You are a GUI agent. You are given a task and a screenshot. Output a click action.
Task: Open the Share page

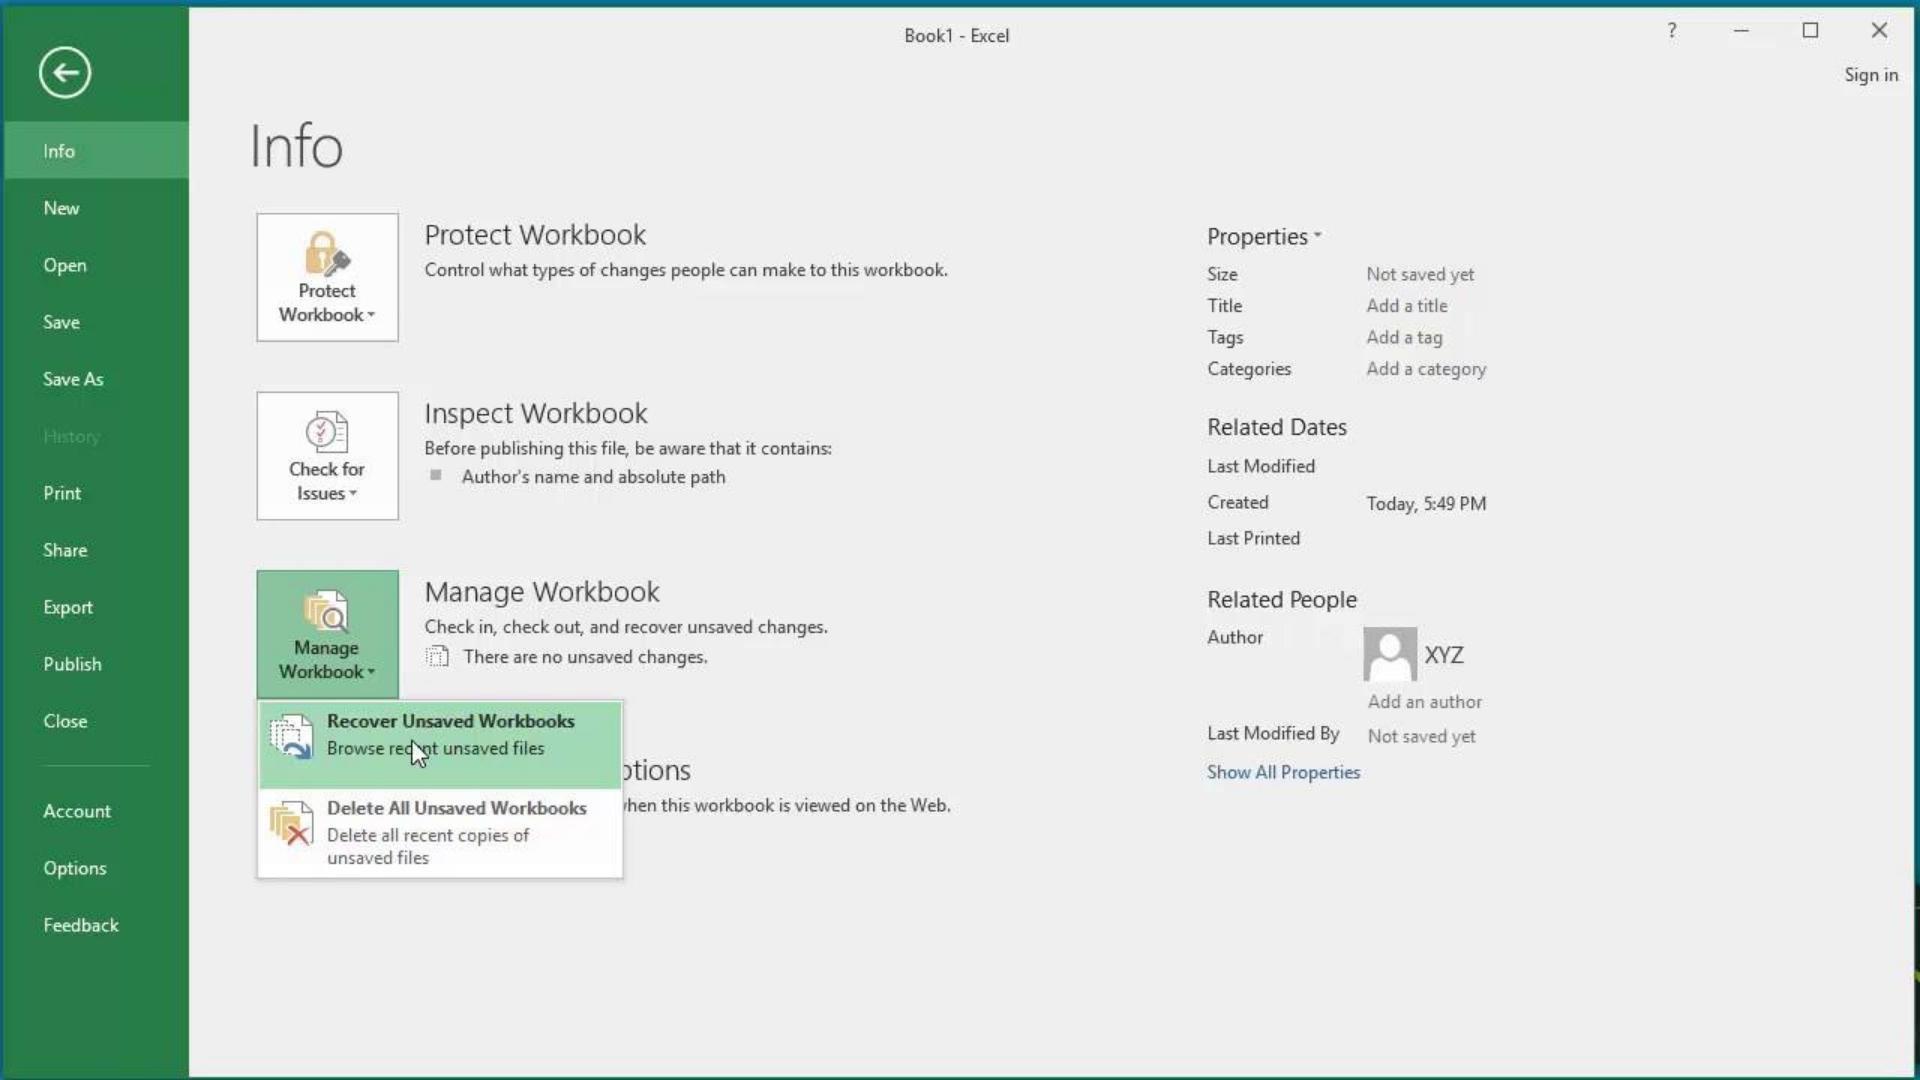pos(96,550)
